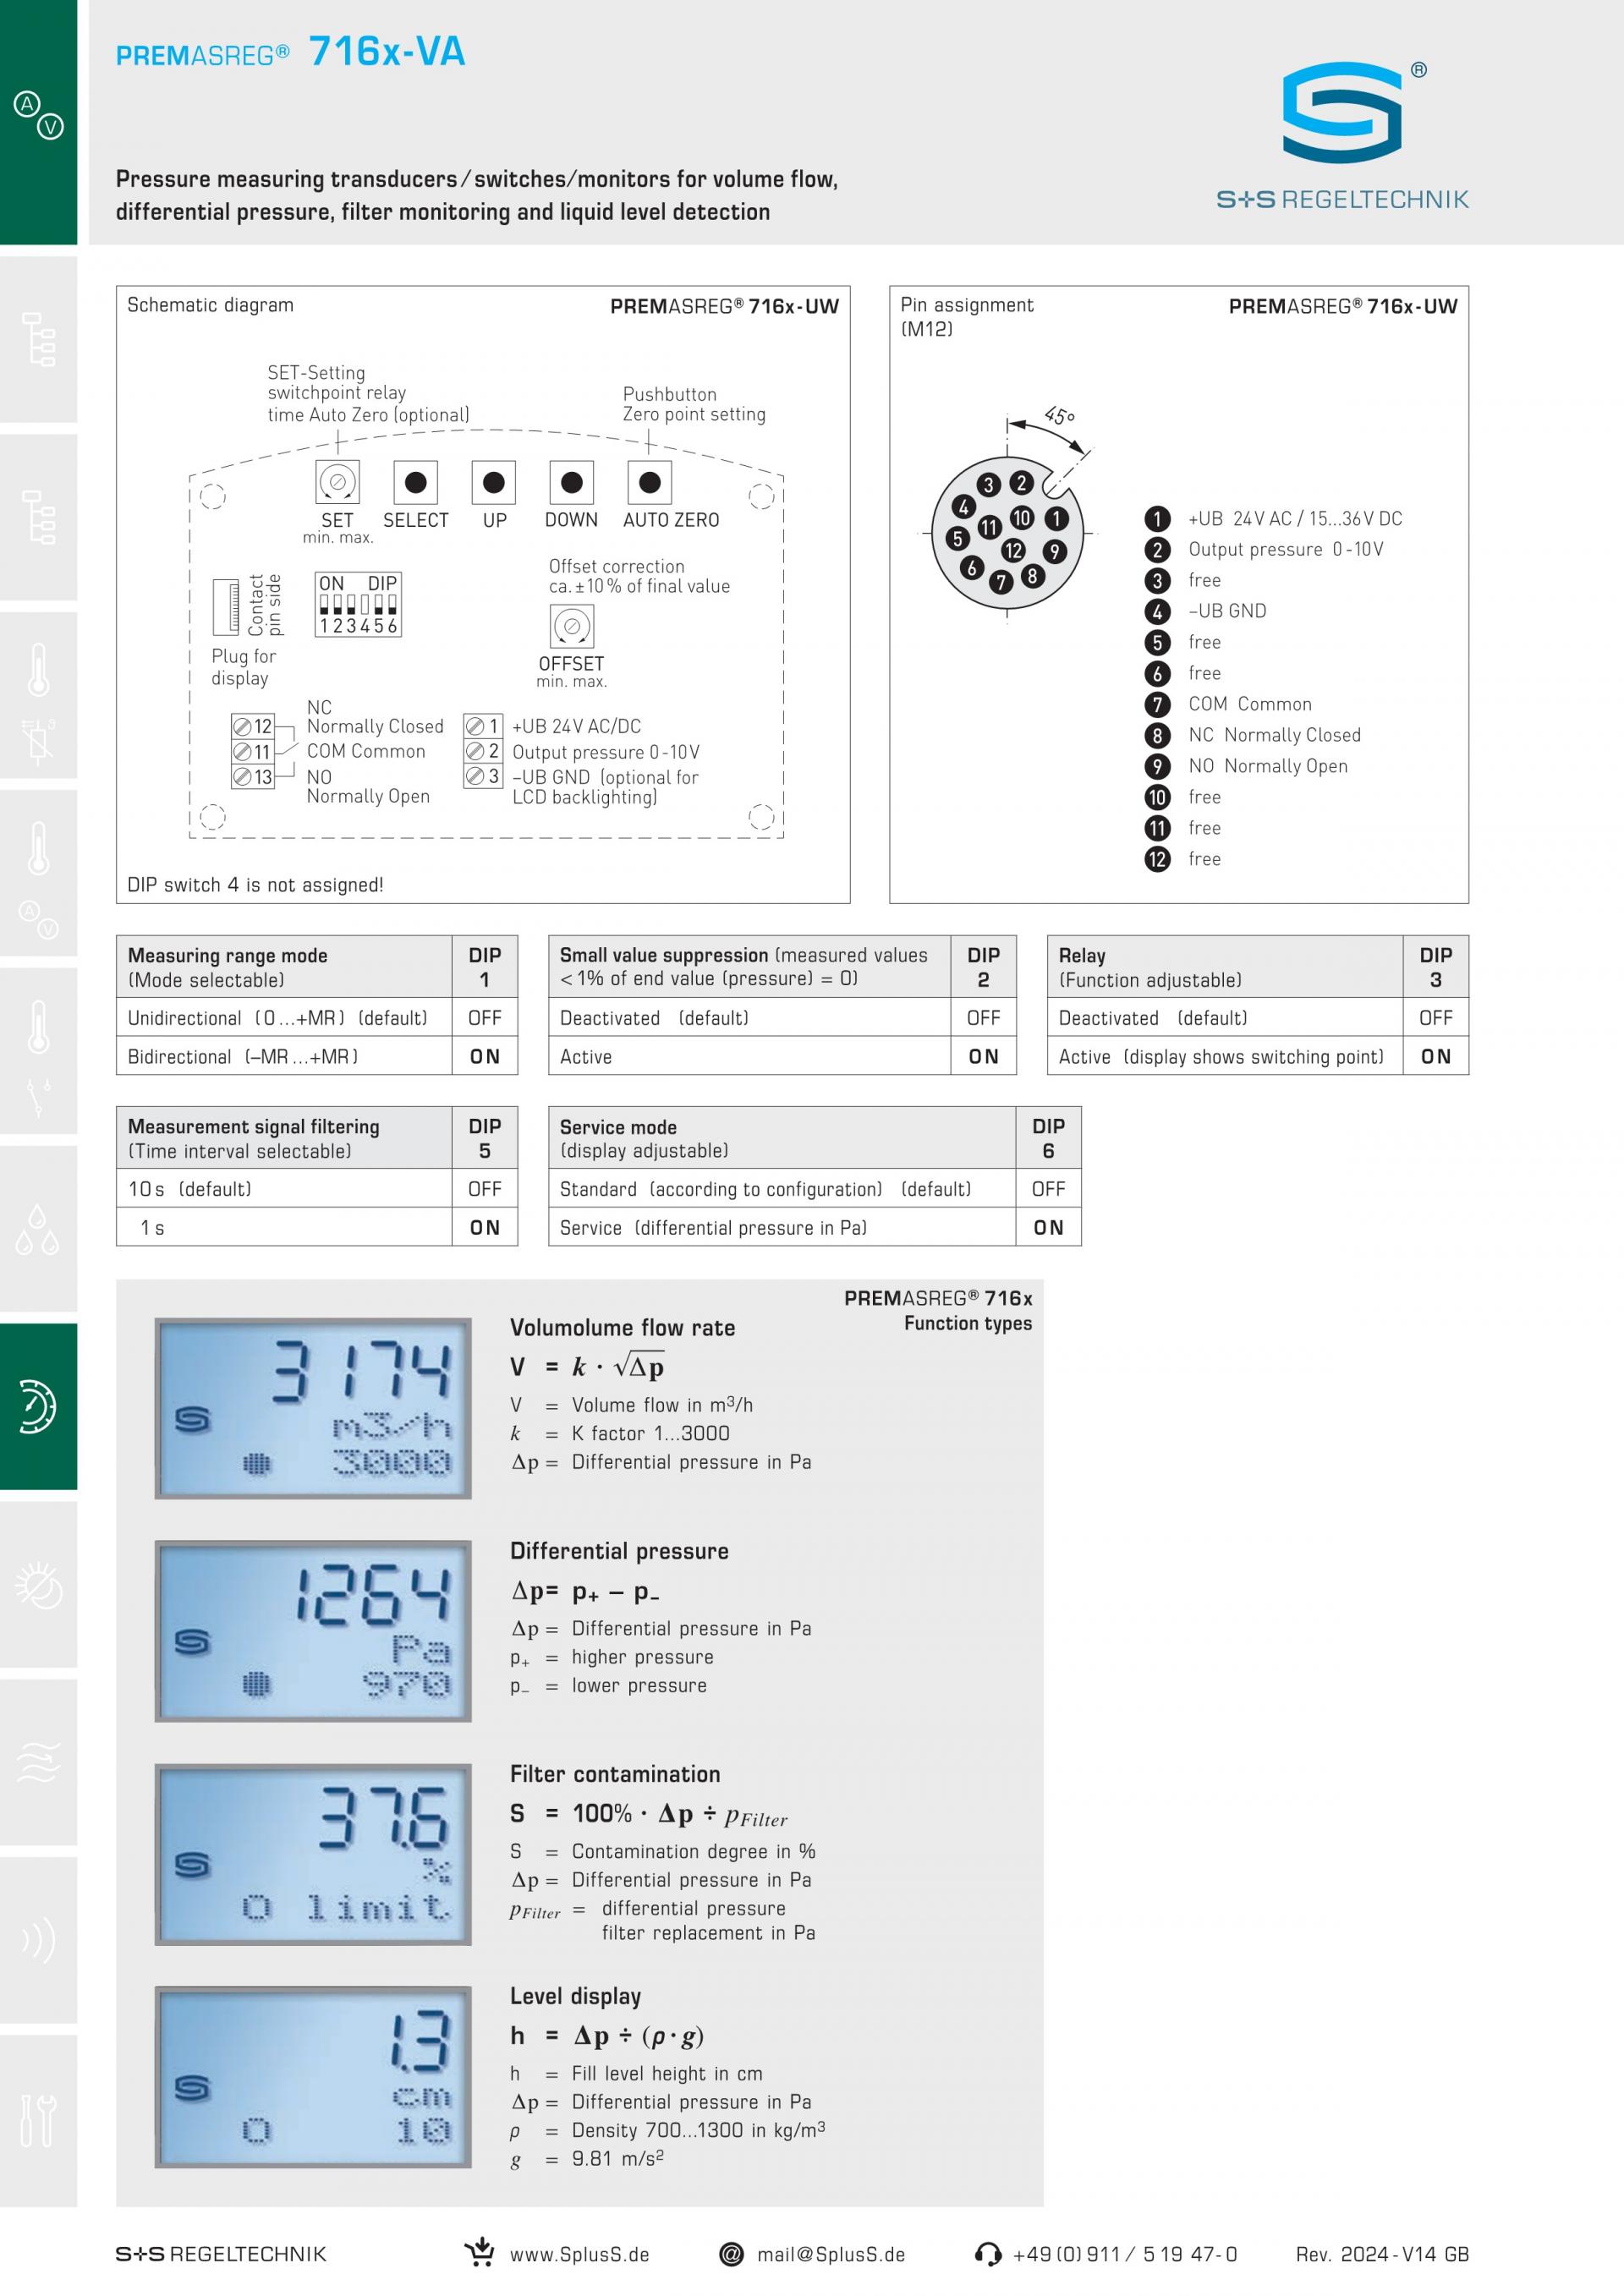Click the @ email icon in footer
This screenshot has height=2296, width=1624.
pos(731,2254)
